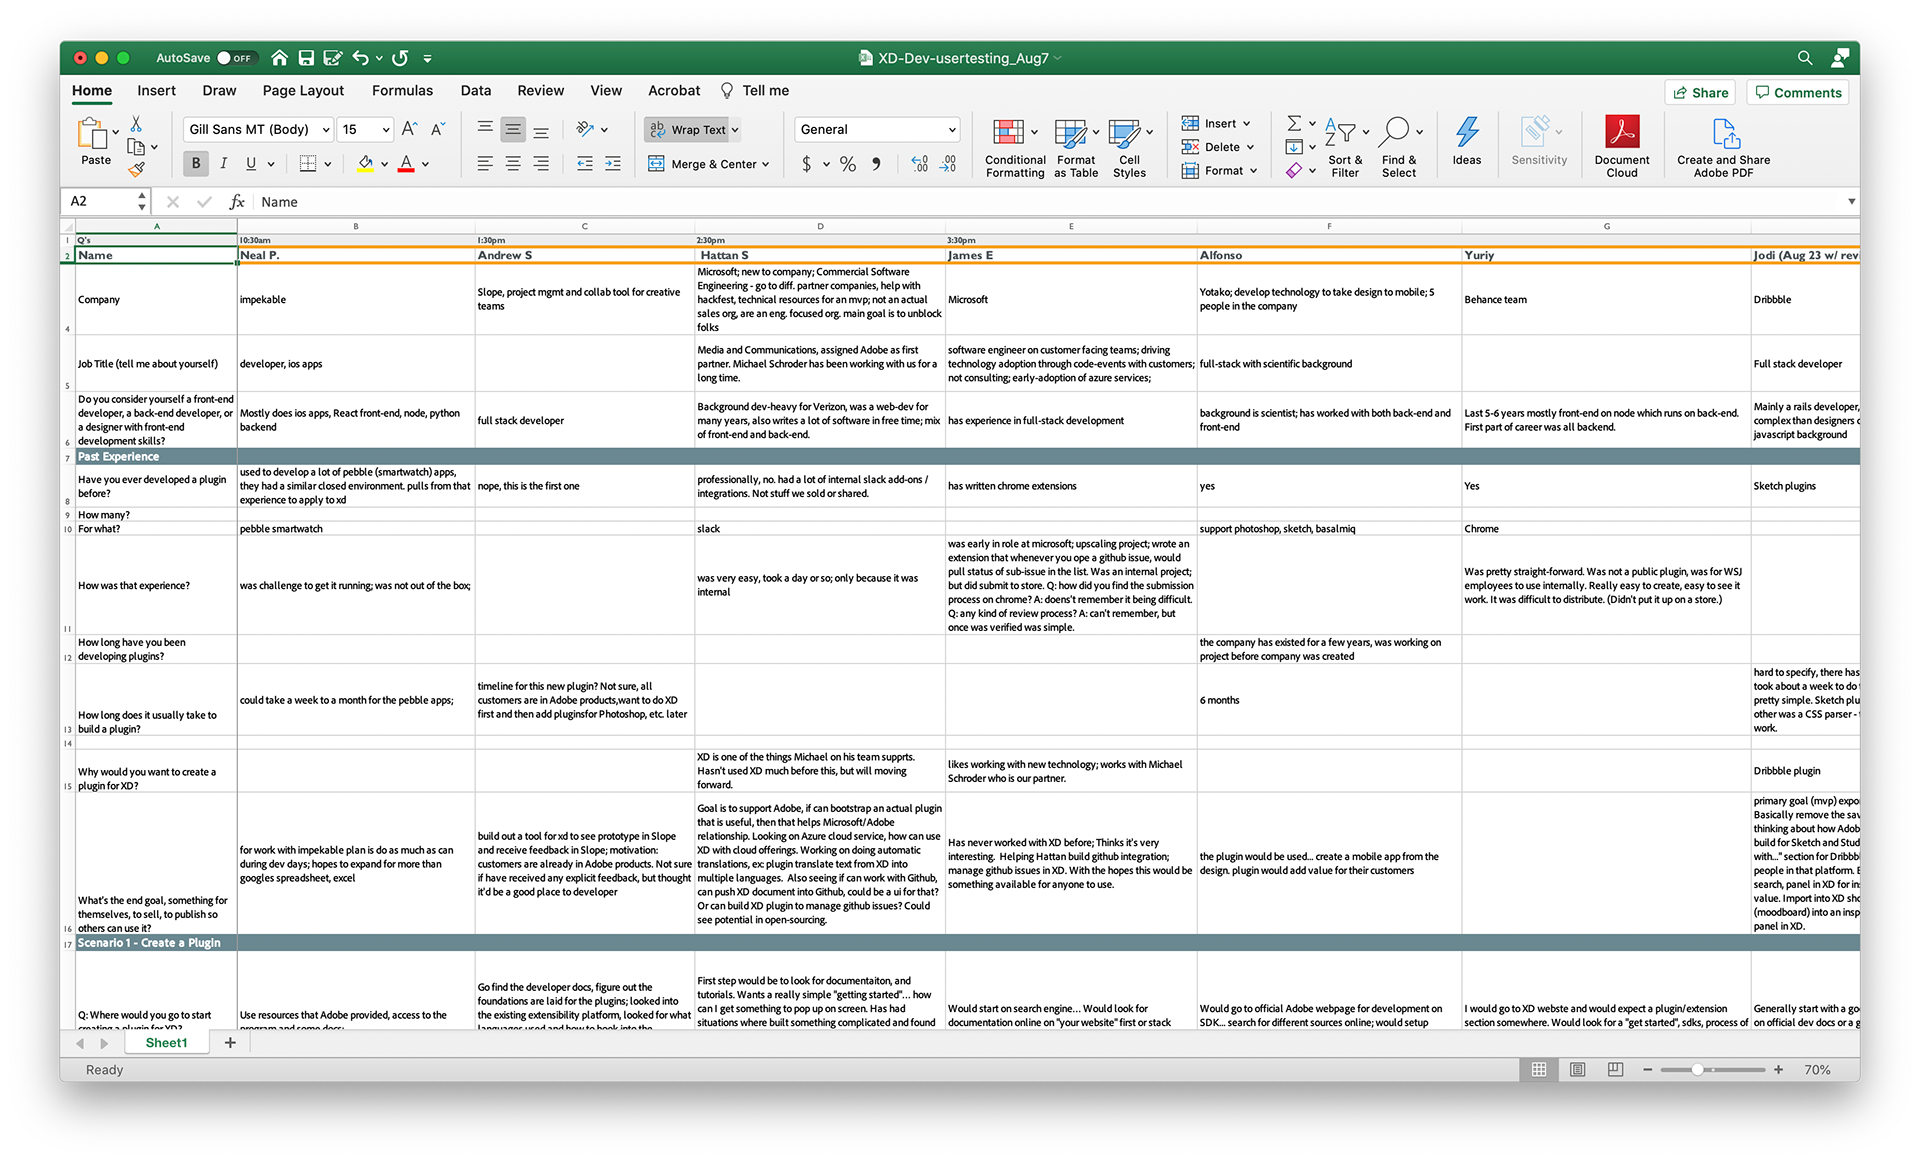Screen dimensions: 1920x1161
Task: Decrease font size icon
Action: 437,129
